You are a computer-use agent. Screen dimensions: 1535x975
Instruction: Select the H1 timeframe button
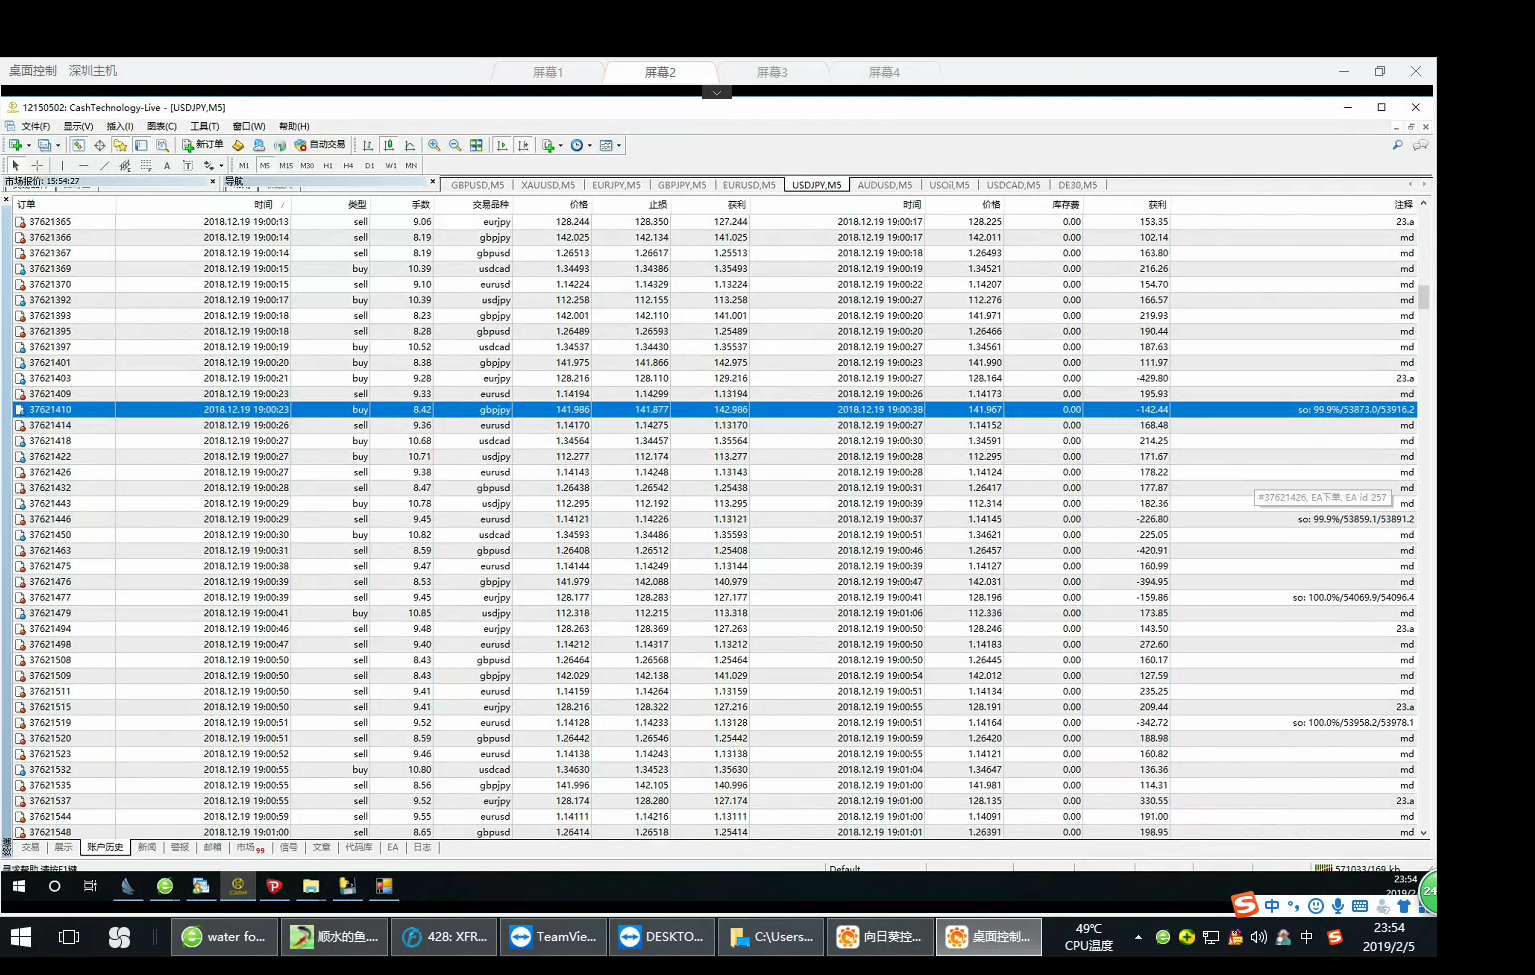tap(328, 166)
